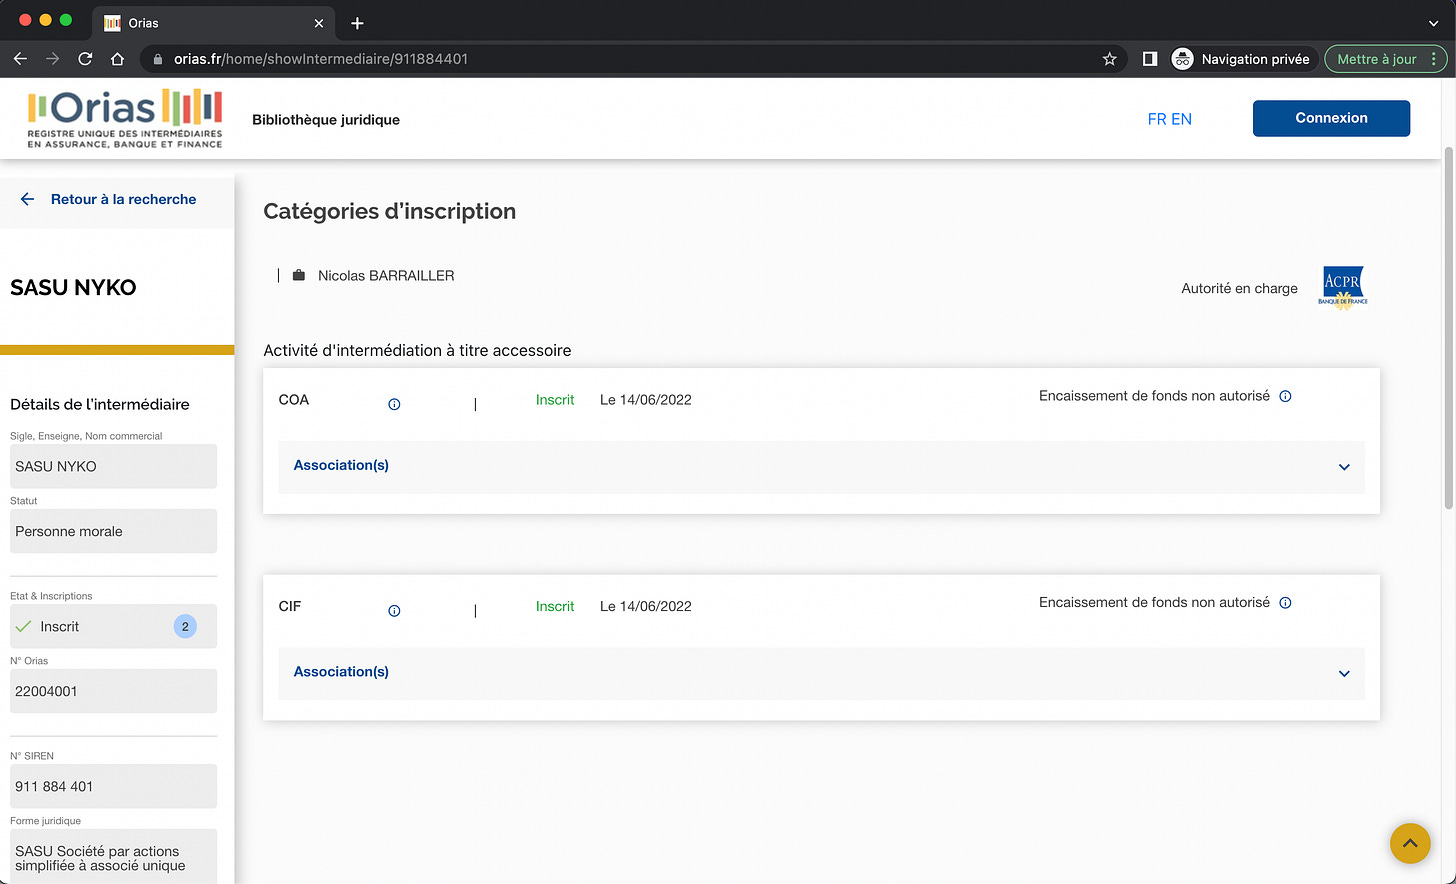
Task: Open a new browser tab with plus icon
Action: (x=357, y=23)
